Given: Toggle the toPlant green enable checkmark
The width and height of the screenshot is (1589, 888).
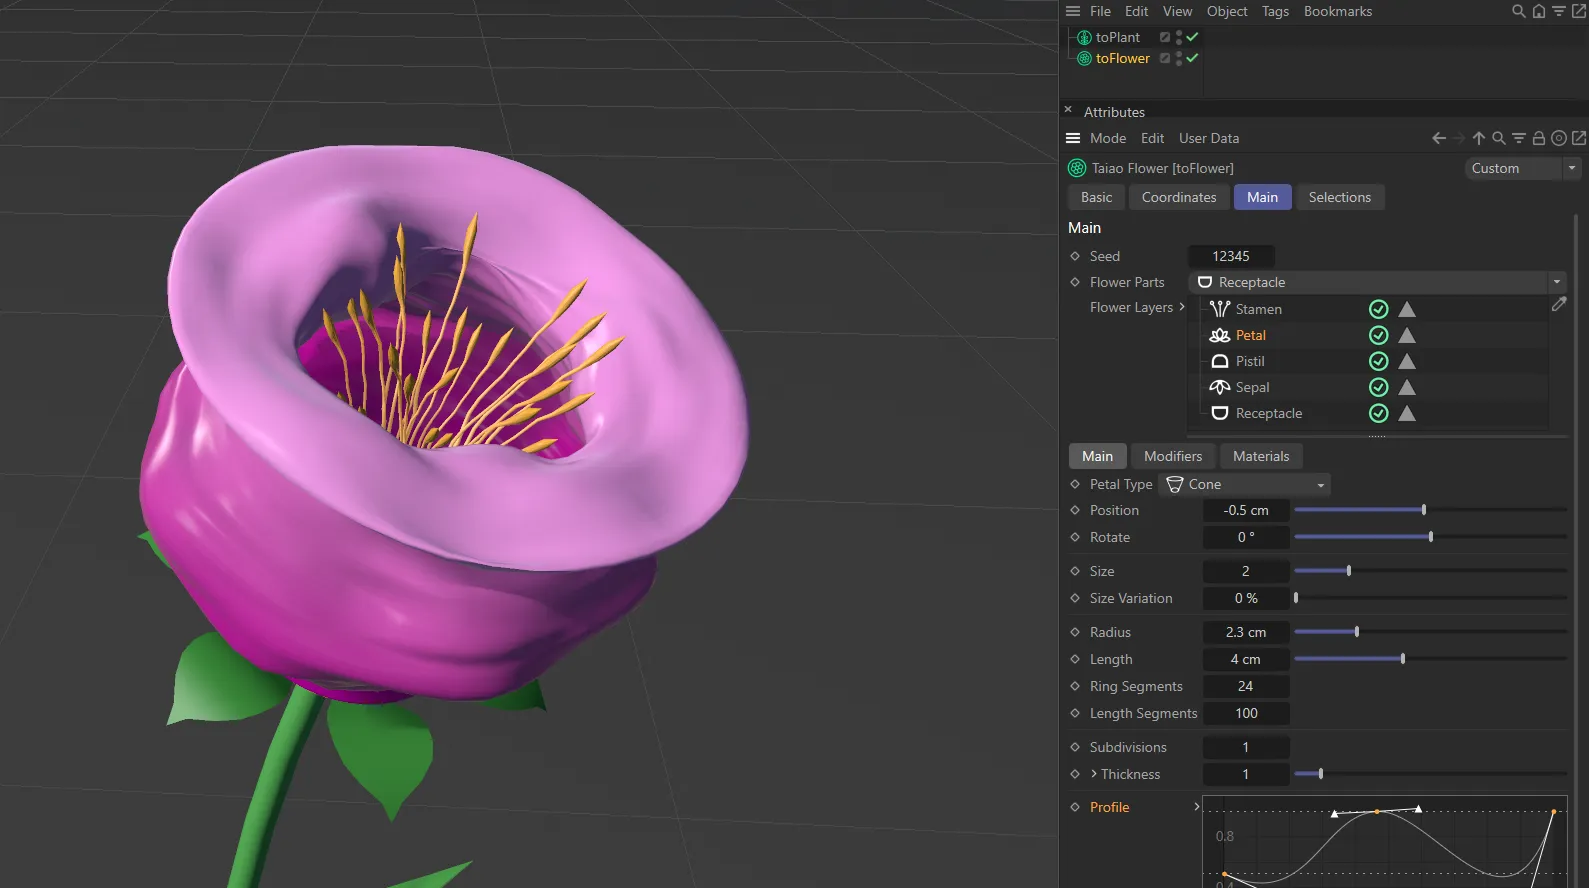Looking at the screenshot, I should coord(1192,37).
